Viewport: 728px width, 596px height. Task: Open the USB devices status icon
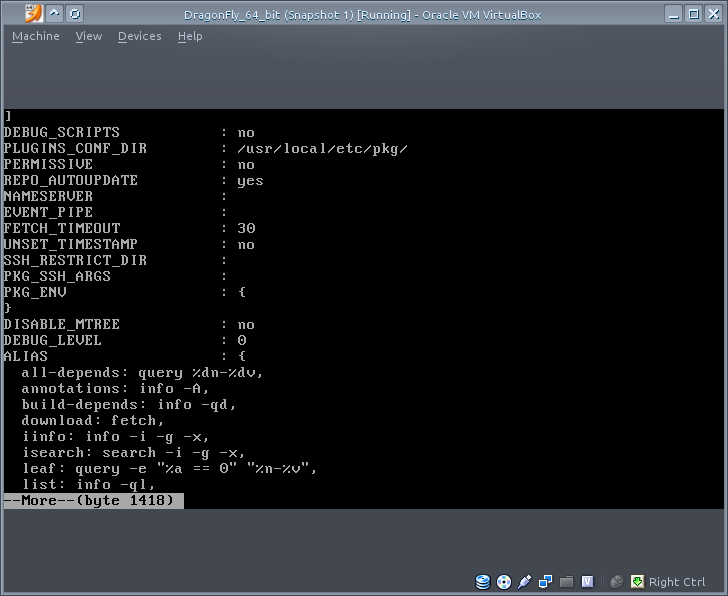(x=525, y=582)
